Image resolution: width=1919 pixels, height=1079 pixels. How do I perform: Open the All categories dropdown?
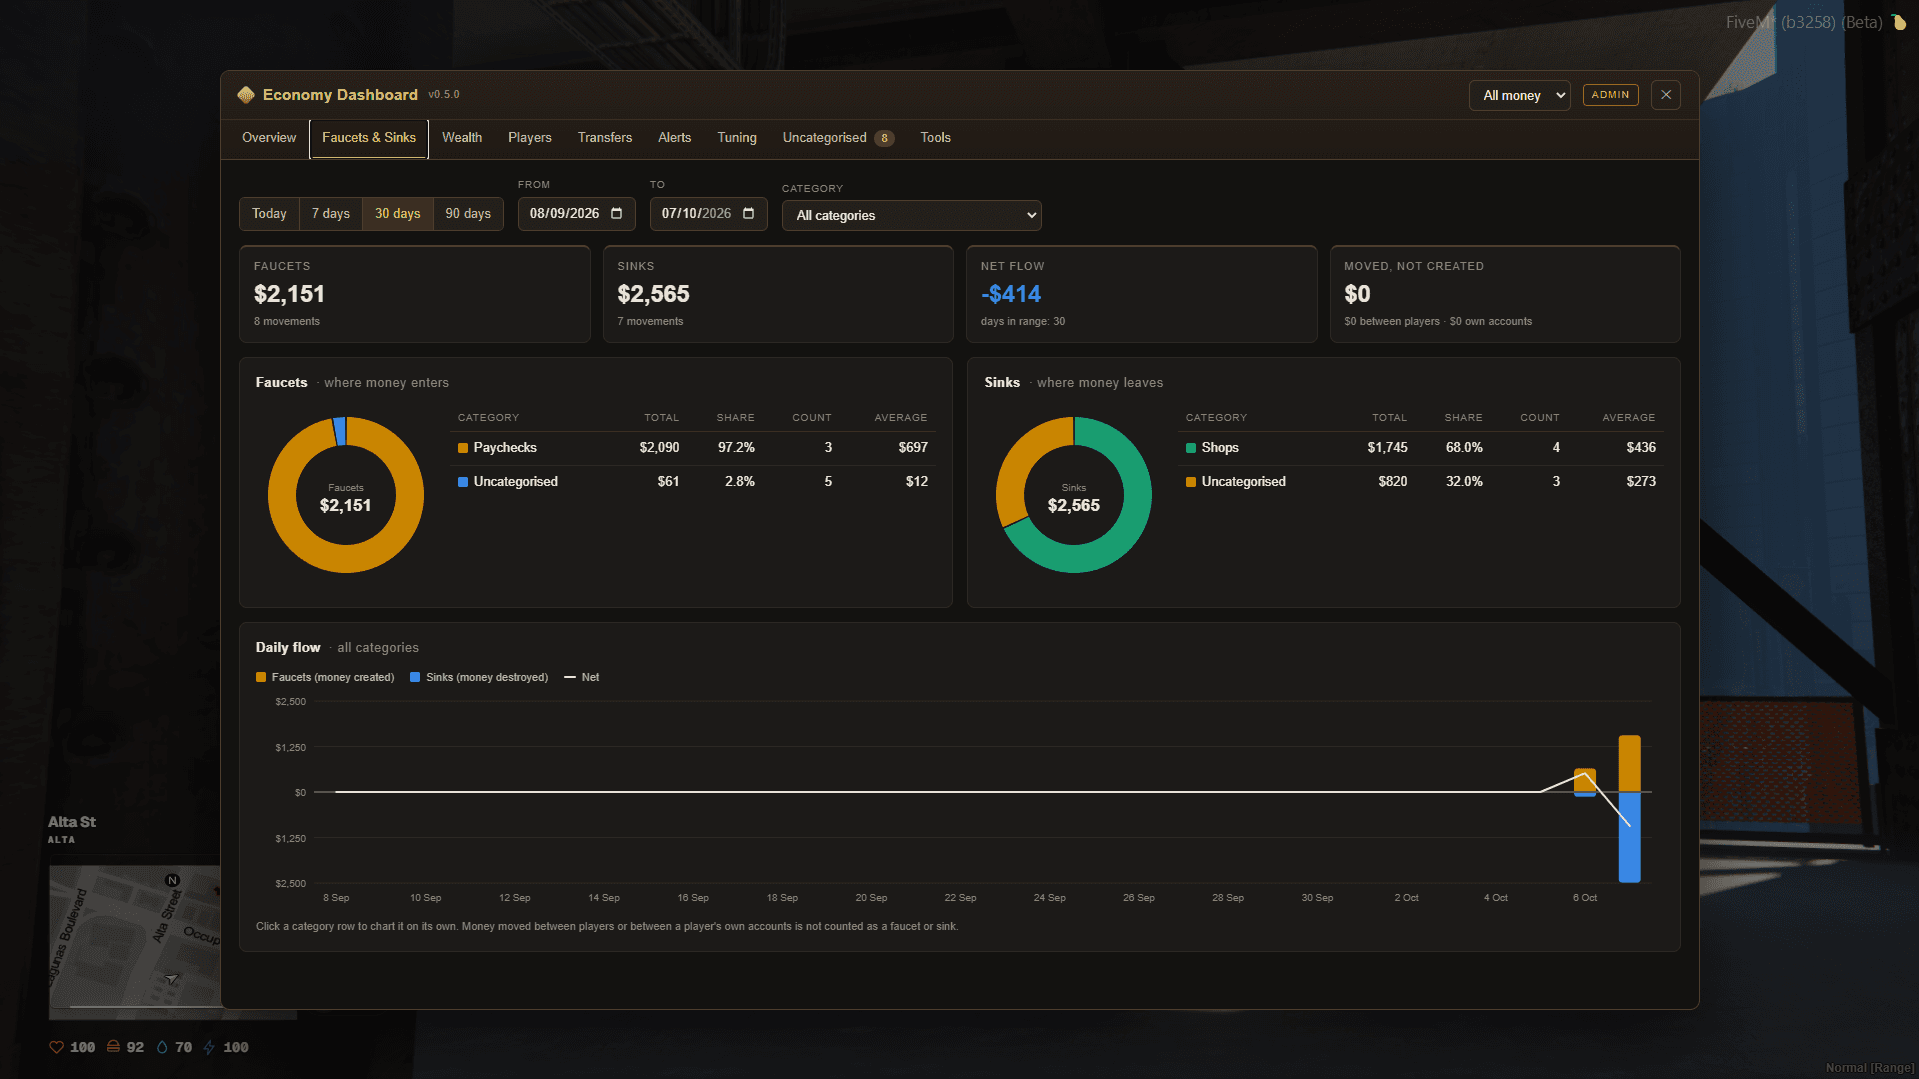(911, 215)
